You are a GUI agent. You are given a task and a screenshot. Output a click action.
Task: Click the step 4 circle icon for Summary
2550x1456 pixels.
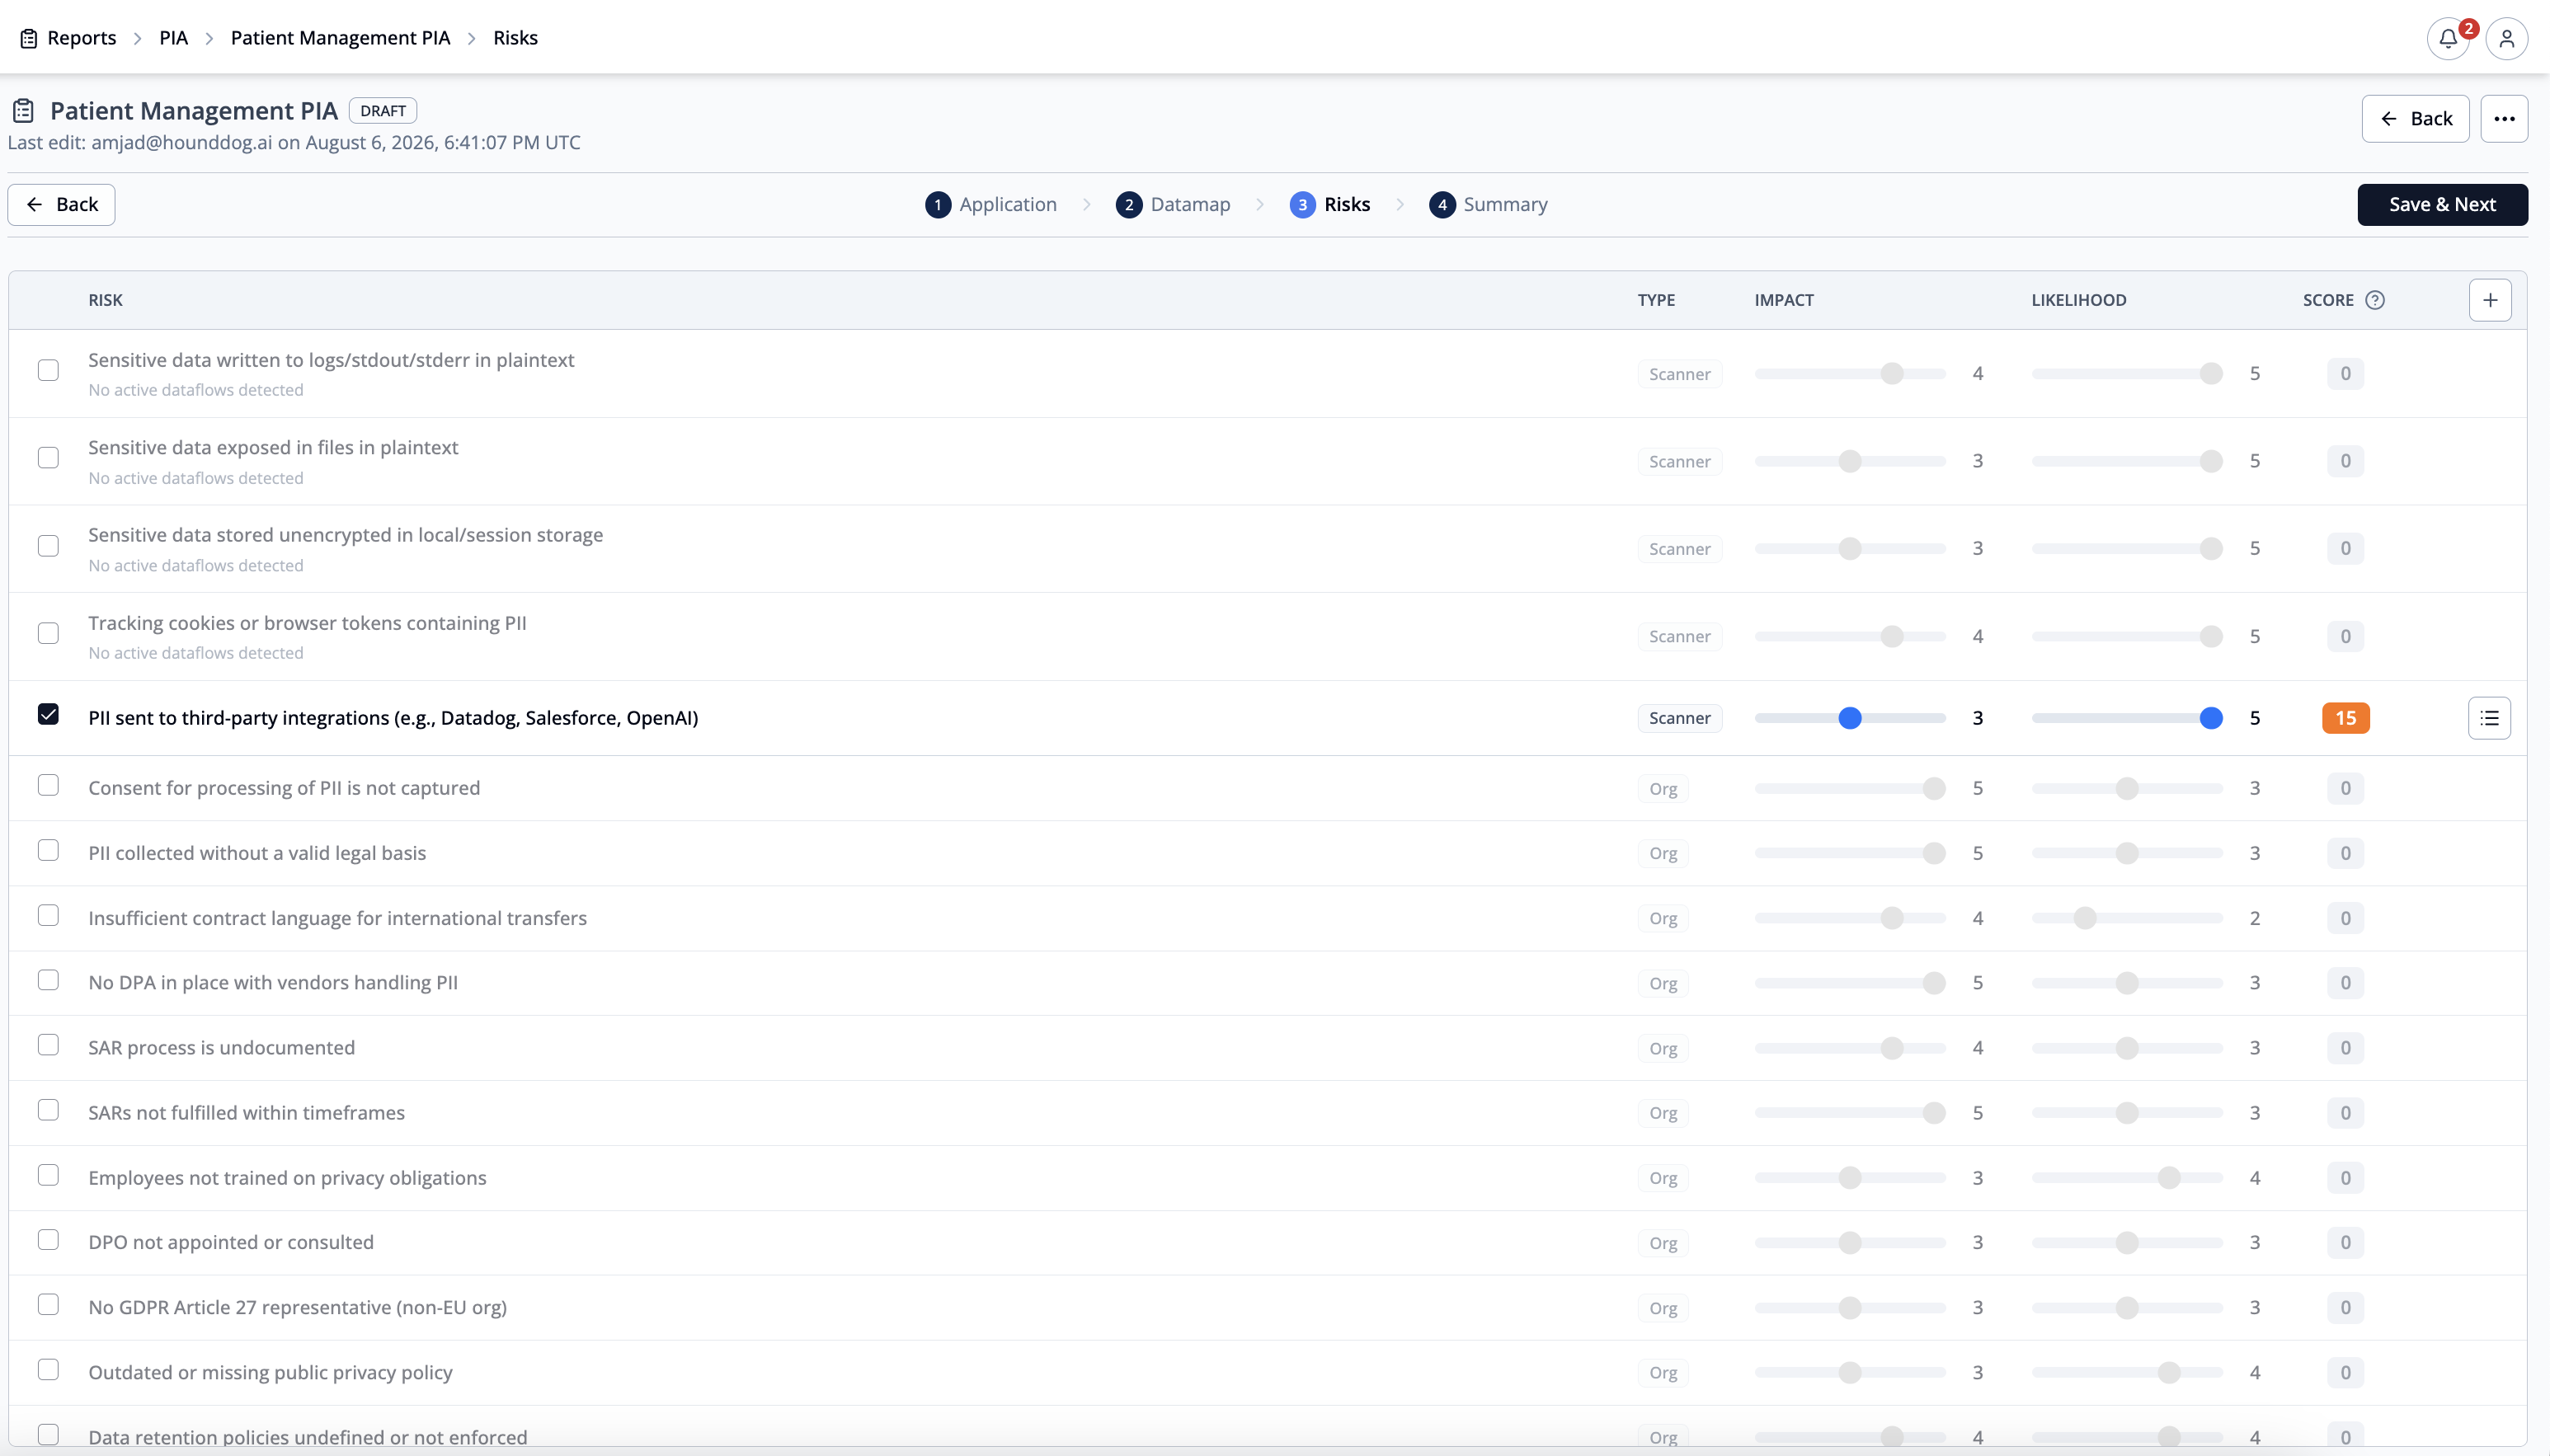(1441, 205)
